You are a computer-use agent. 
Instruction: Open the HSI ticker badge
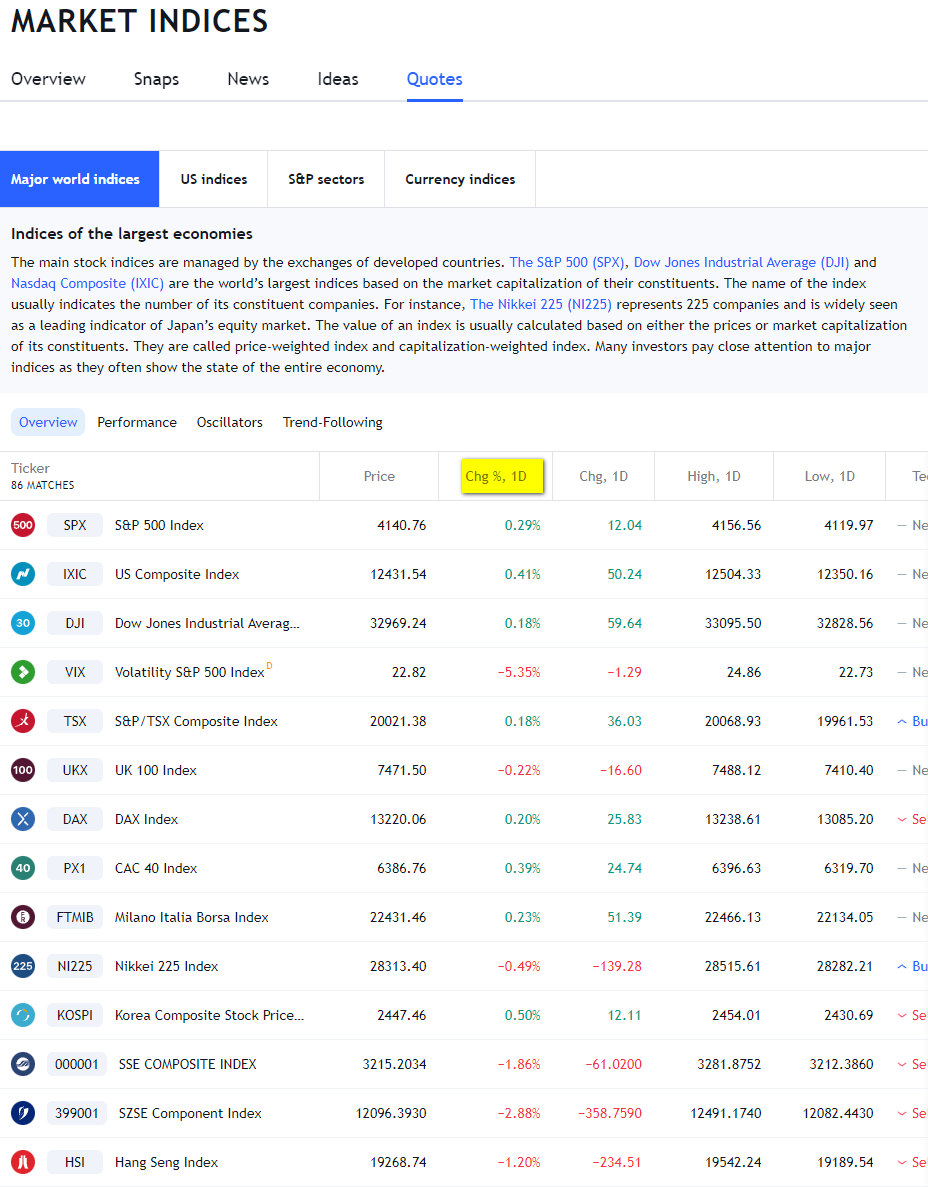point(75,1162)
